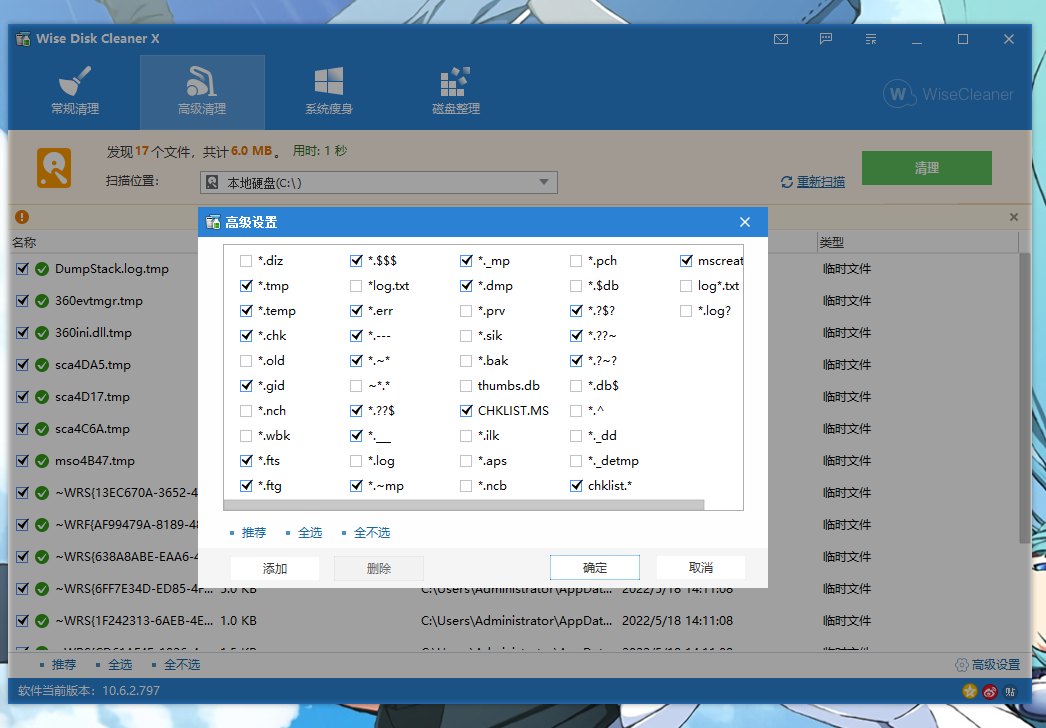This screenshot has width=1046, height=728.
Task: Toggle the *.bak checkbox
Action: pos(466,361)
